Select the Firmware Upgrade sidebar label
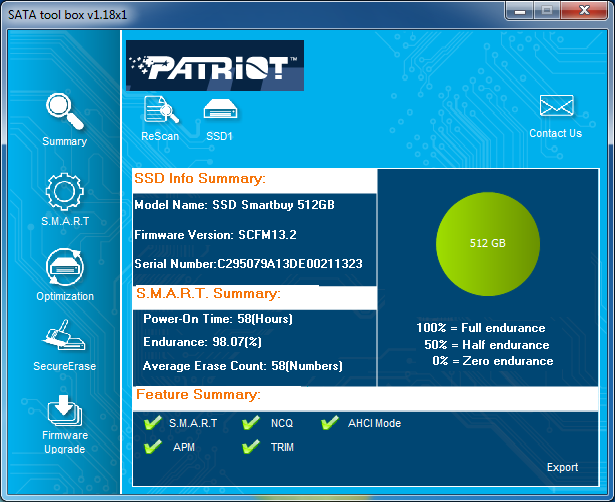 [x=65, y=442]
